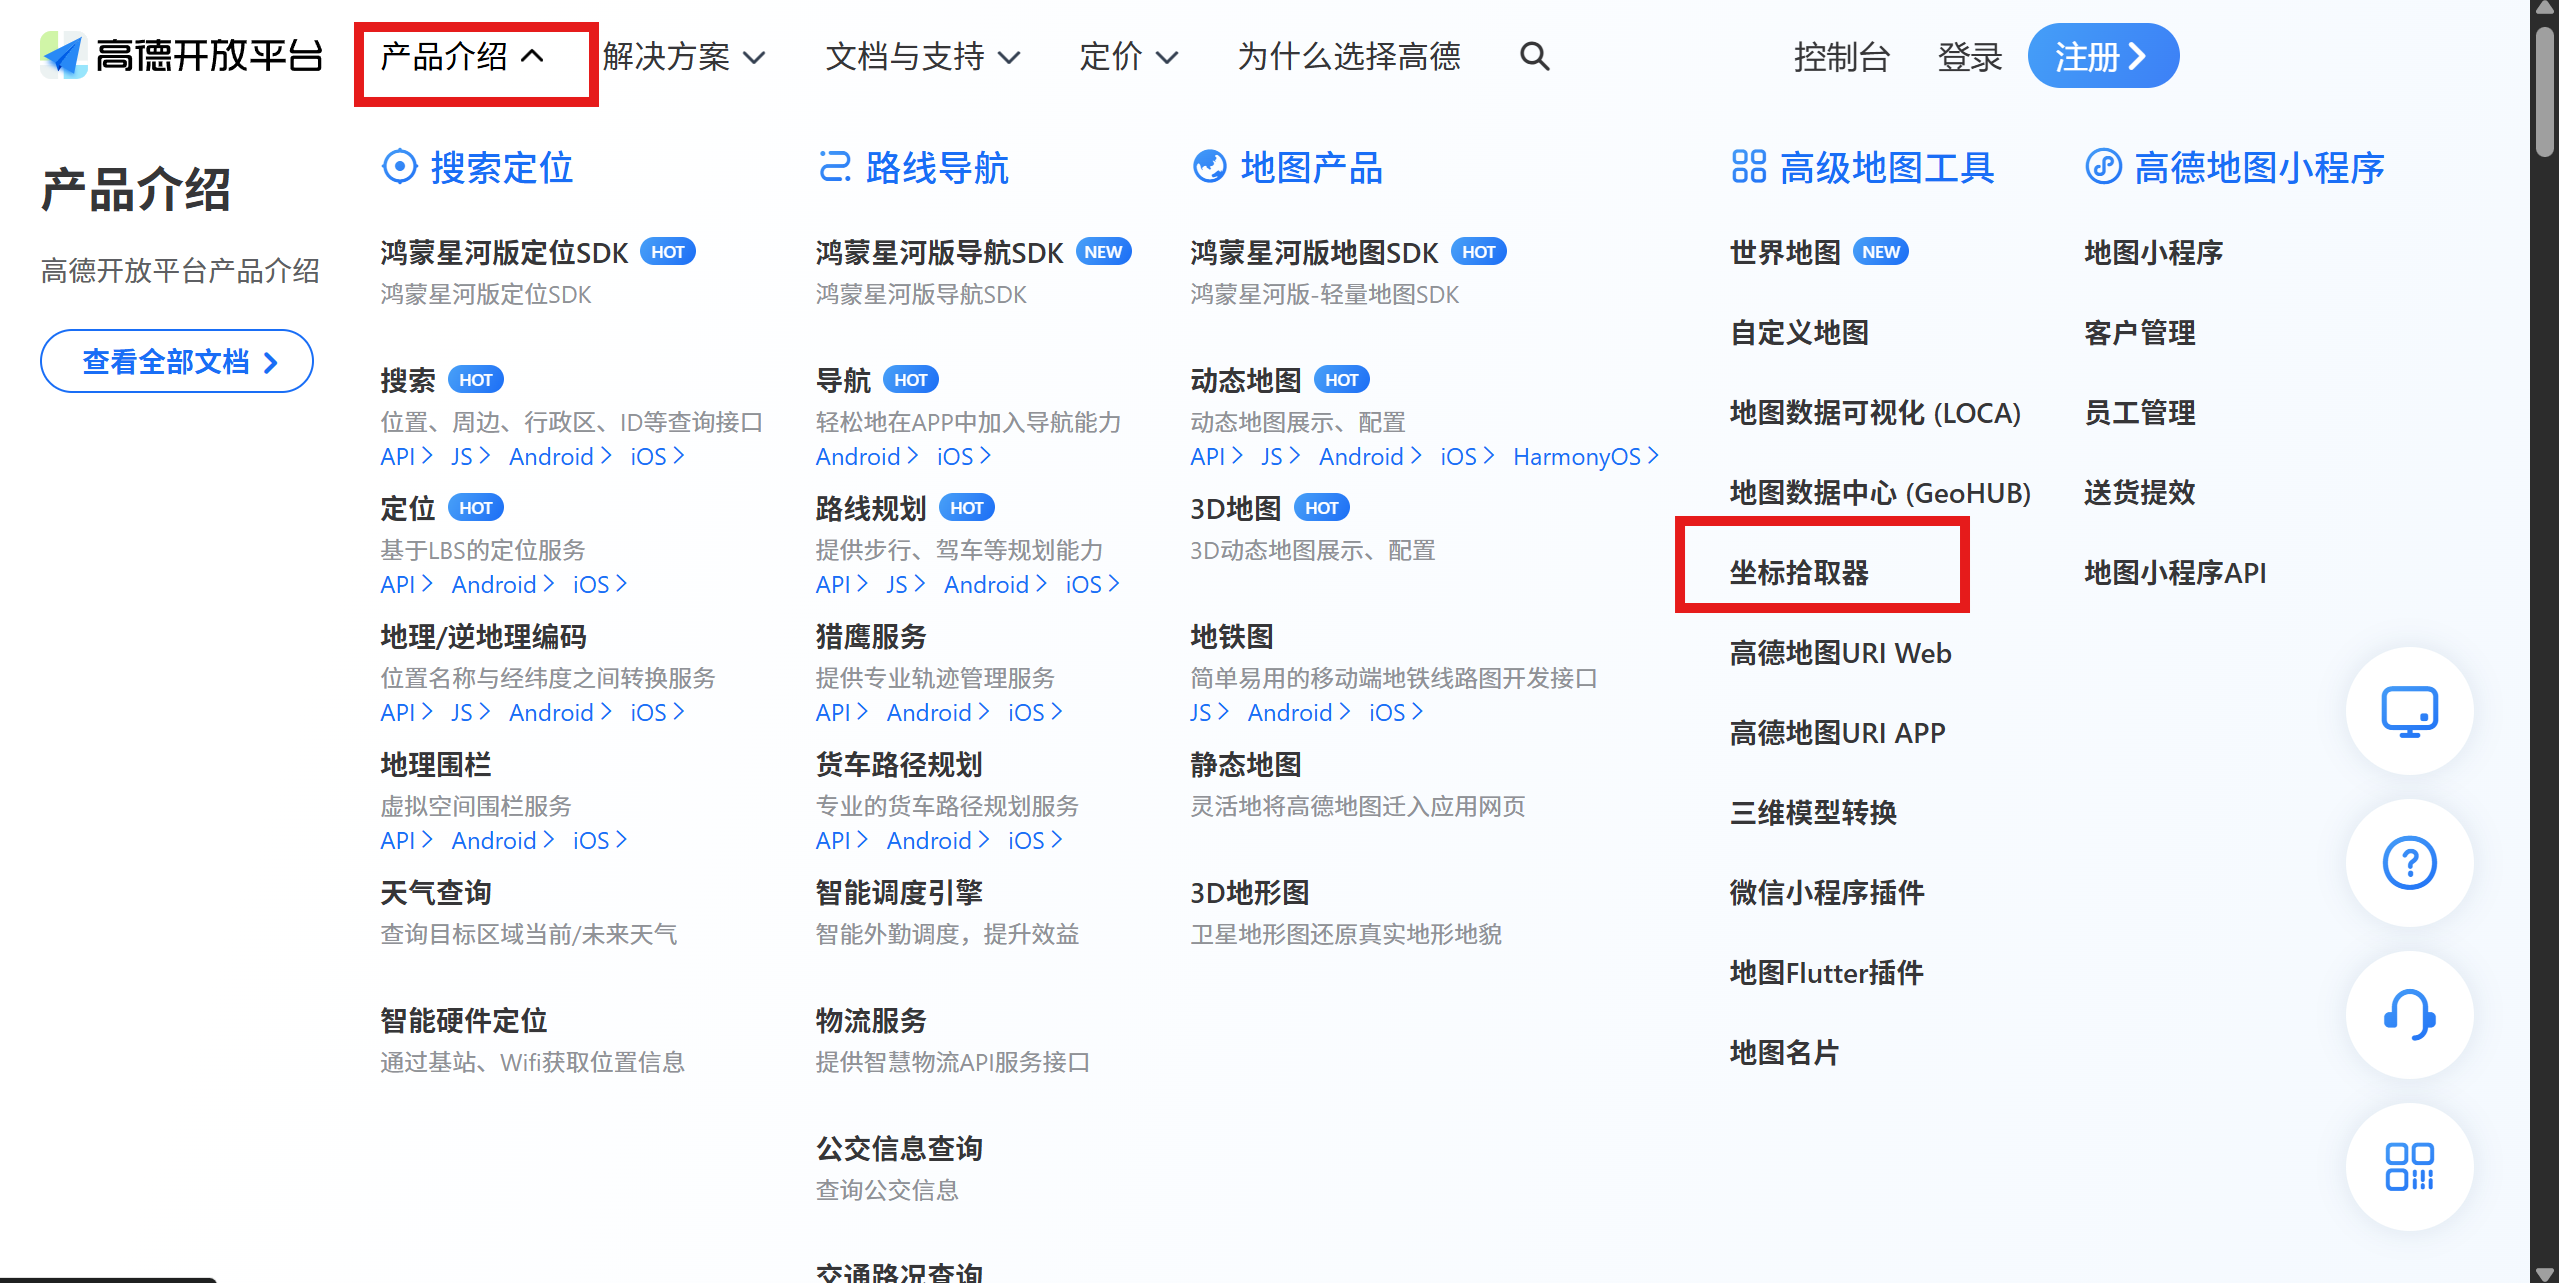The height and width of the screenshot is (1283, 2559).
Task: Expand the 解决方案 dropdown menu
Action: (684, 57)
